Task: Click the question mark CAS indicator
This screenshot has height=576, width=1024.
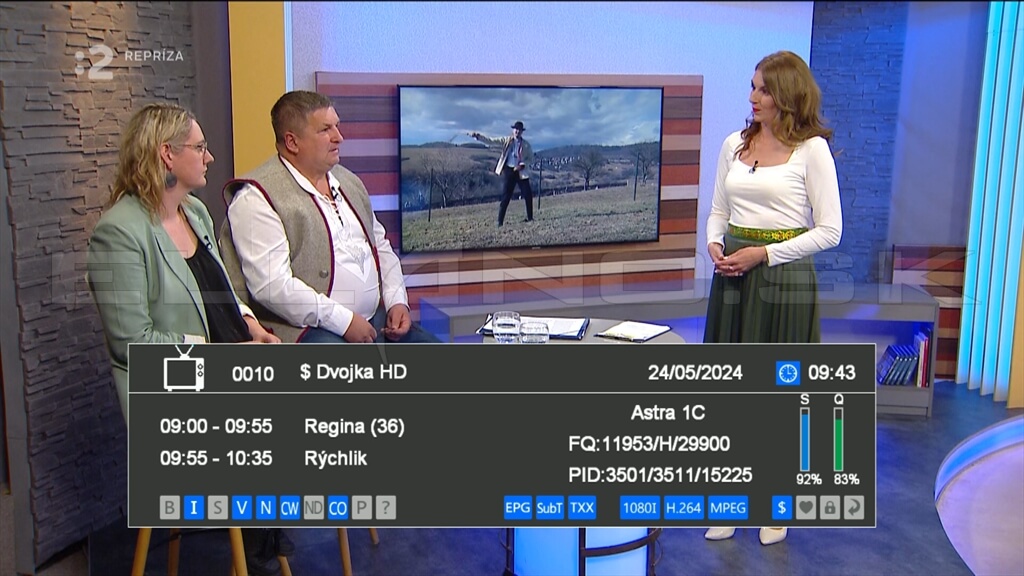Action: coord(385,507)
